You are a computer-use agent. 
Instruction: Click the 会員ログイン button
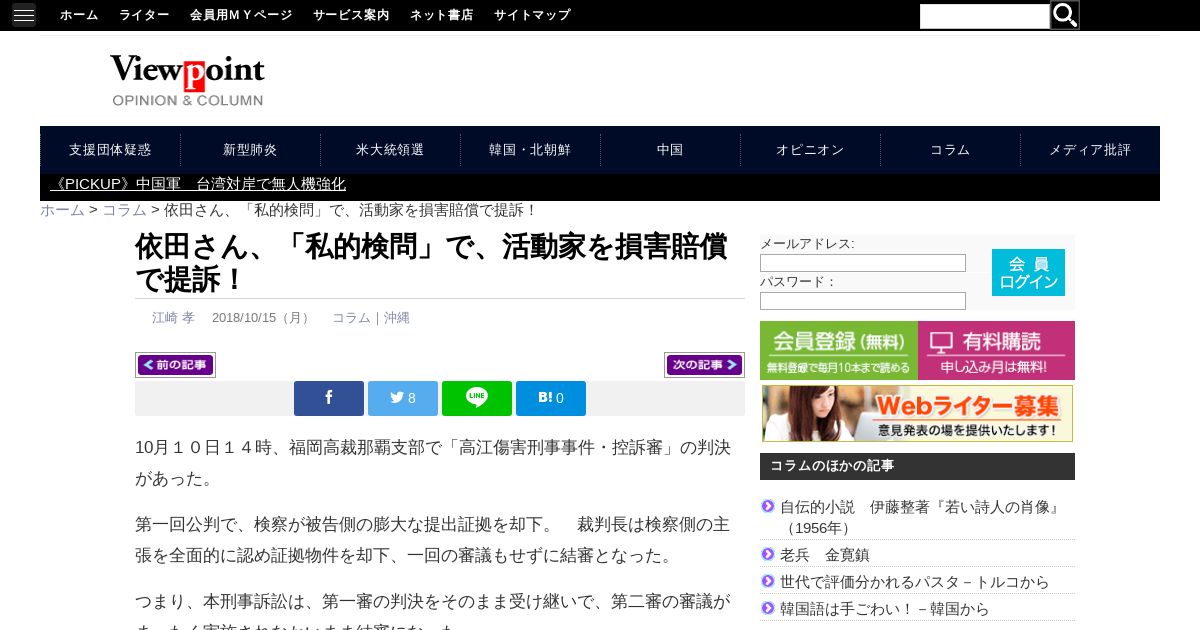point(1028,272)
